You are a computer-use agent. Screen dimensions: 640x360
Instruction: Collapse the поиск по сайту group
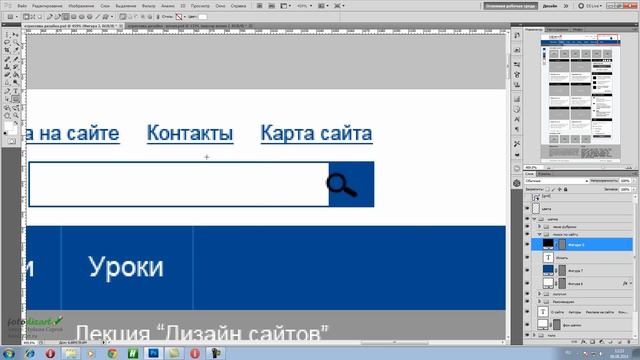tap(540, 234)
